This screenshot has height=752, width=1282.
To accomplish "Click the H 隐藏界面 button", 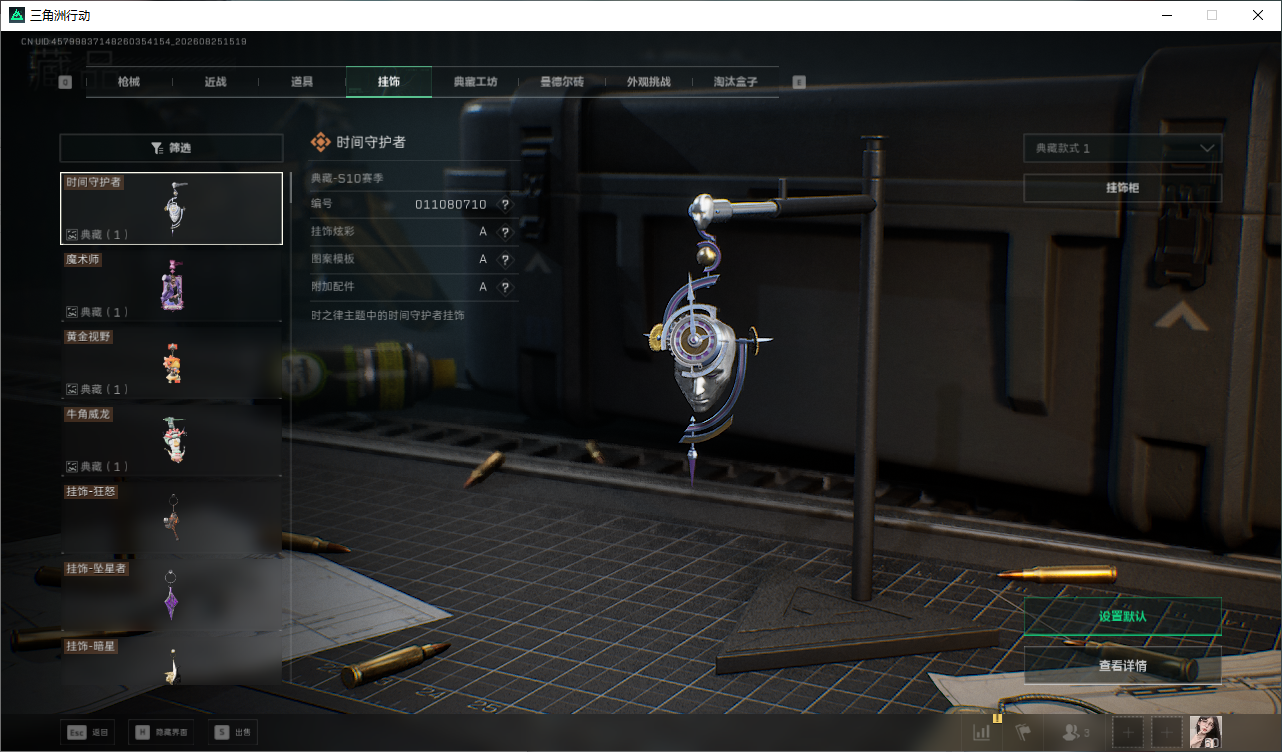I will pyautogui.click(x=161, y=732).
